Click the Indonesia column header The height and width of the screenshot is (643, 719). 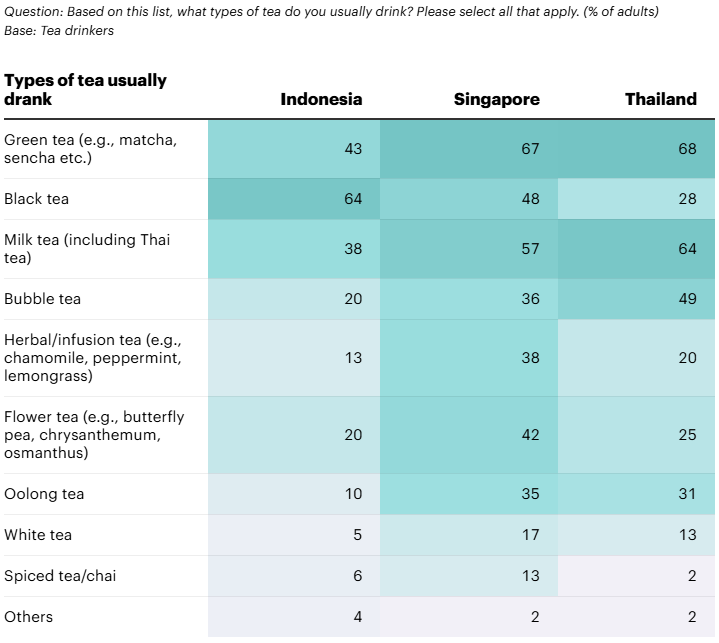321,99
